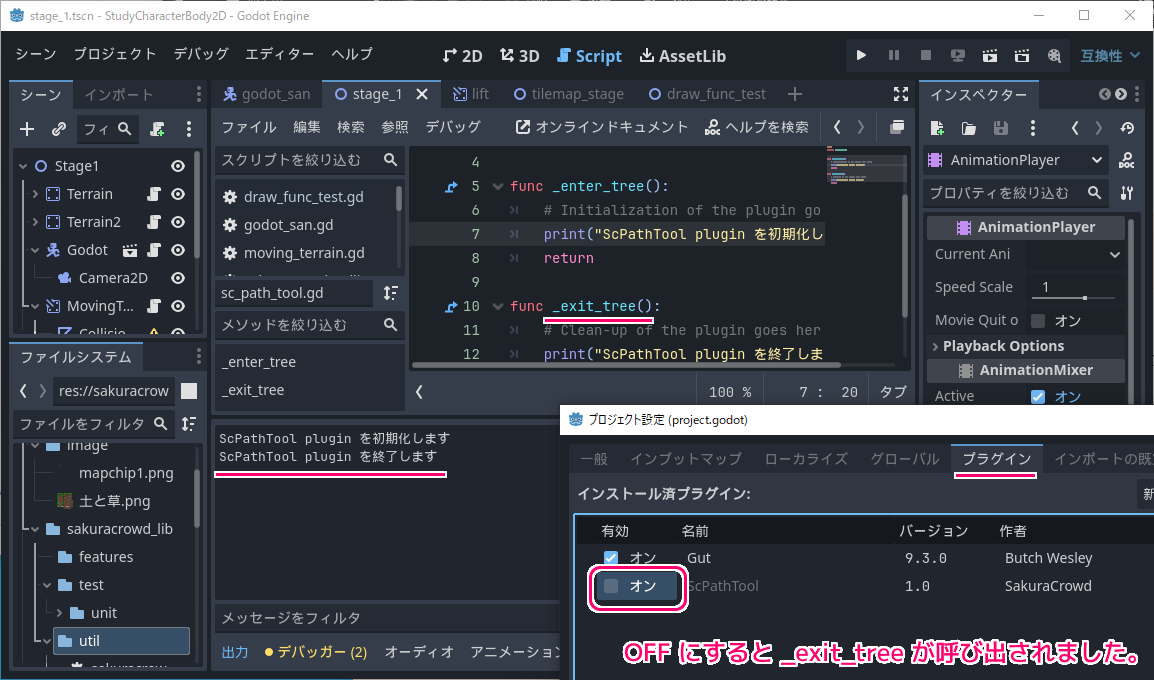Collapse the Stage1 tree node
The width and height of the screenshot is (1154, 680).
pos(23,166)
